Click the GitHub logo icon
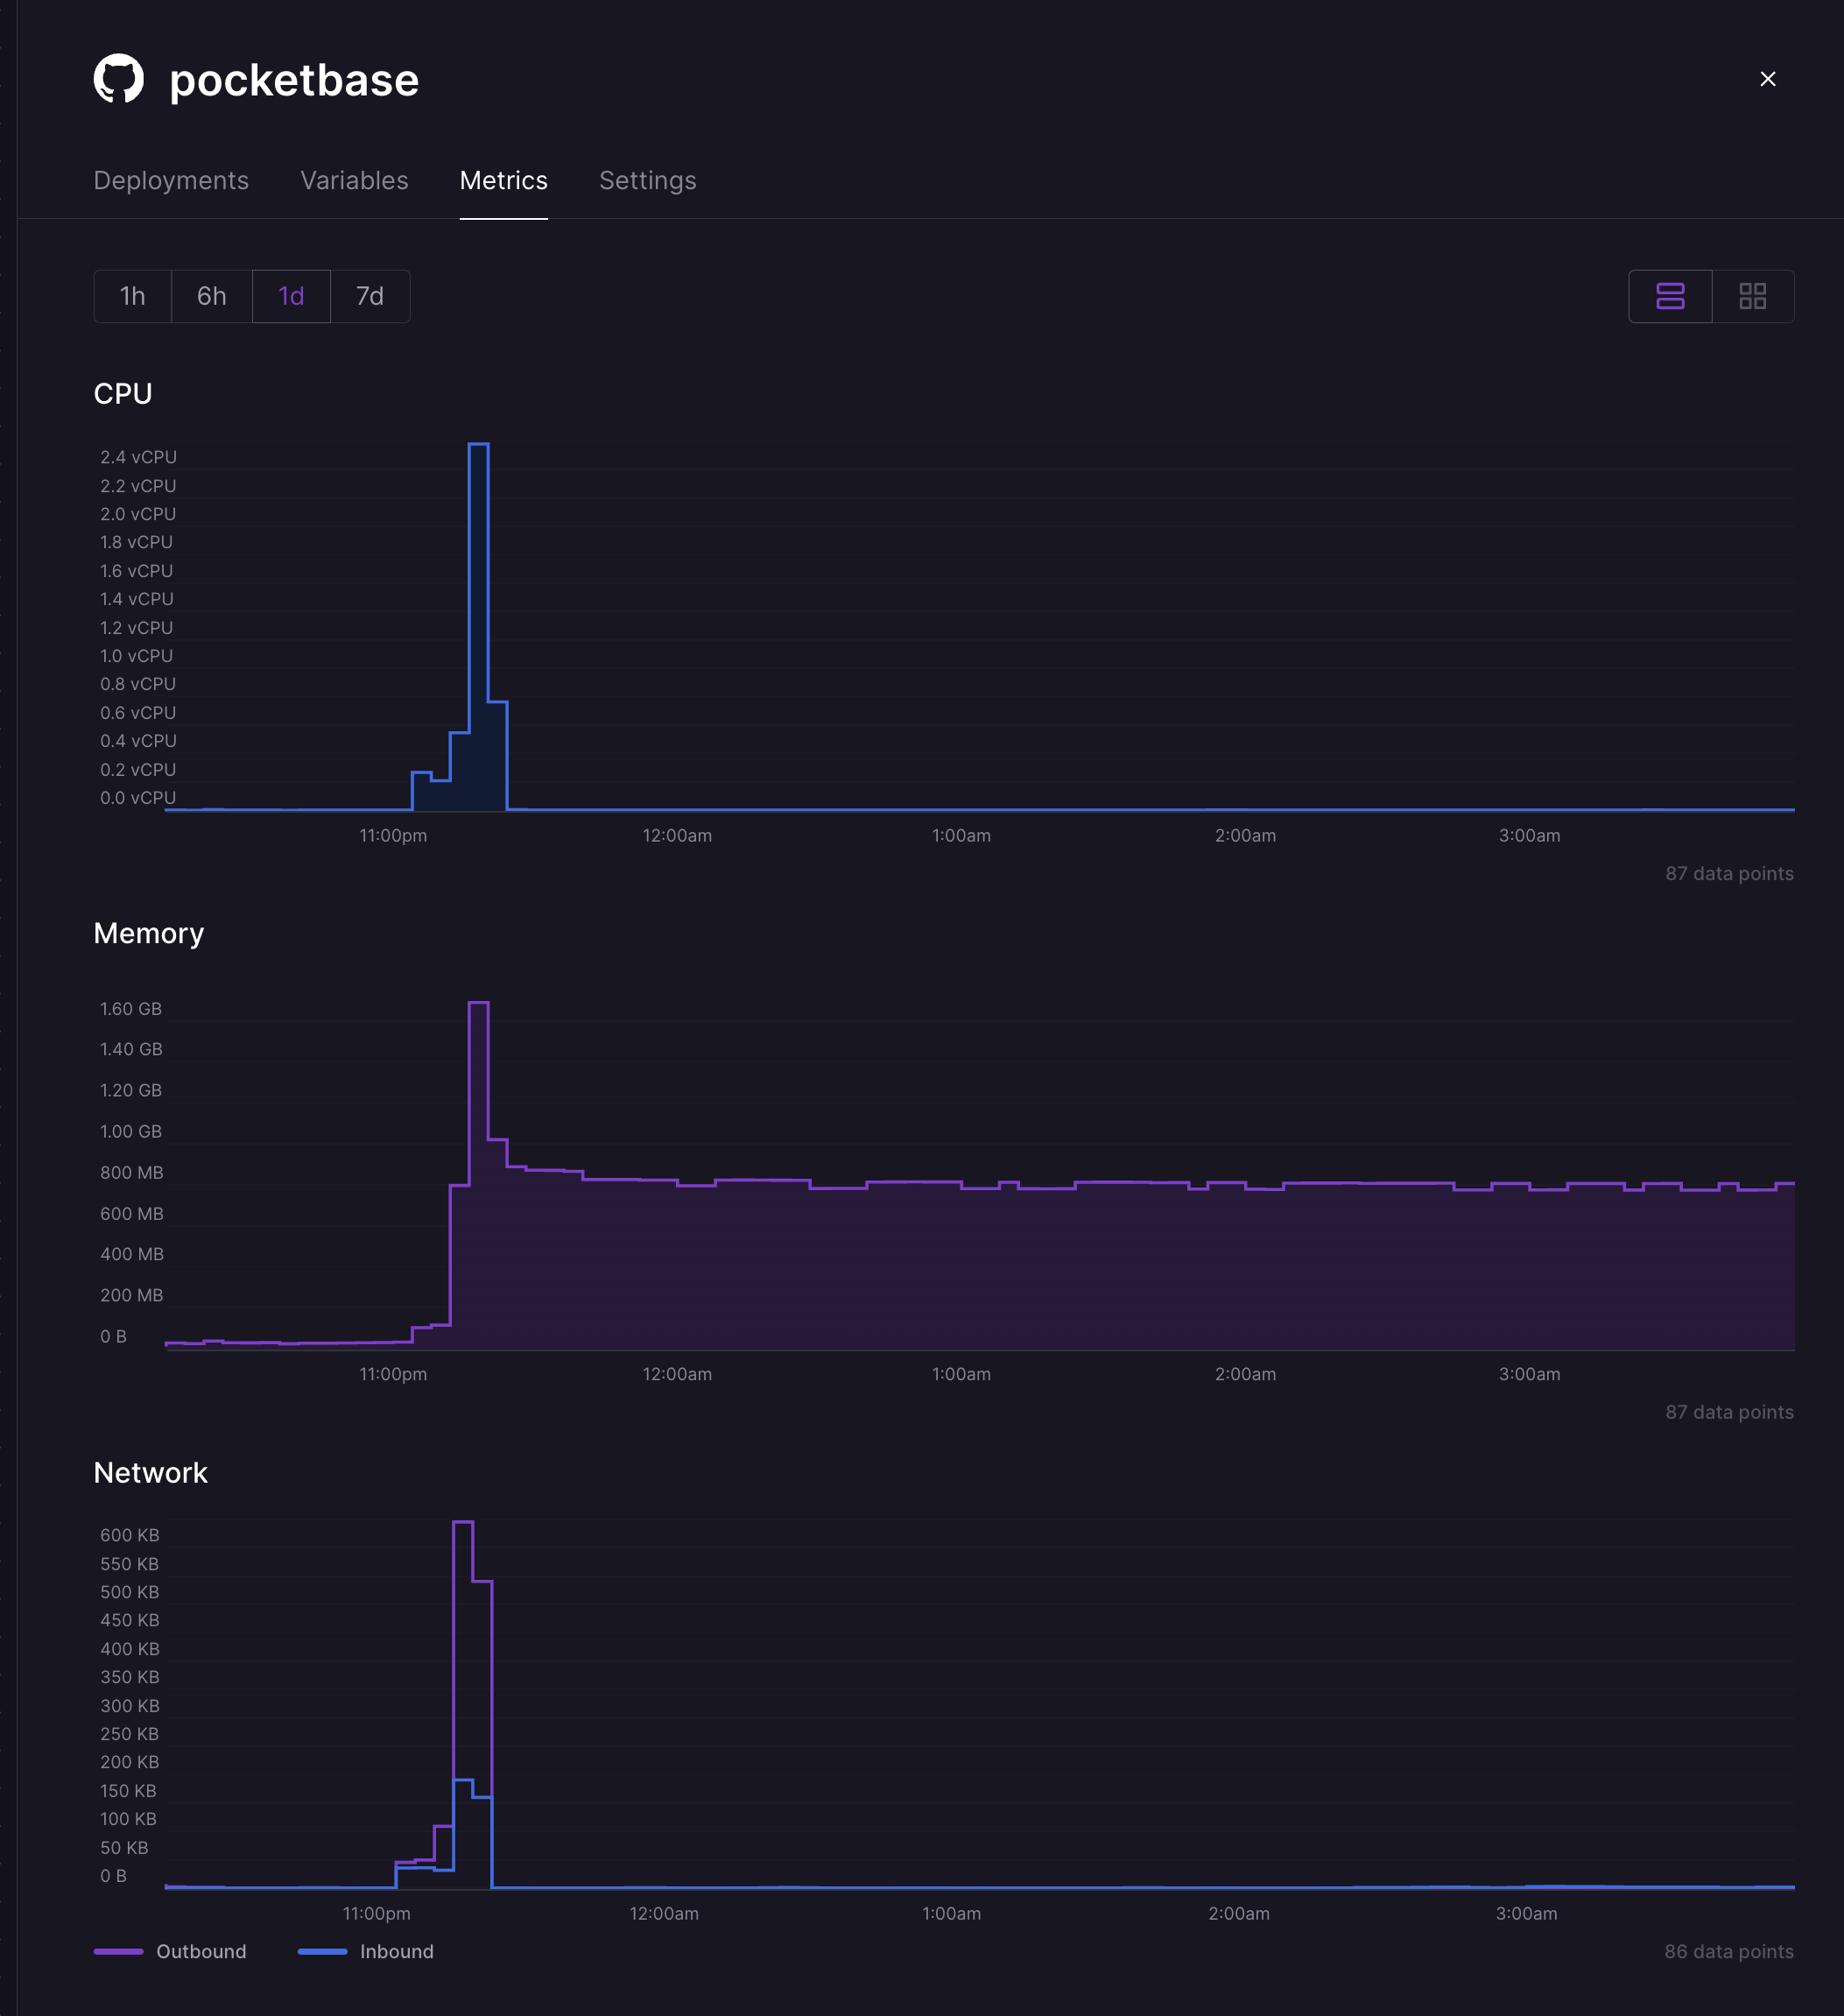 coord(119,79)
